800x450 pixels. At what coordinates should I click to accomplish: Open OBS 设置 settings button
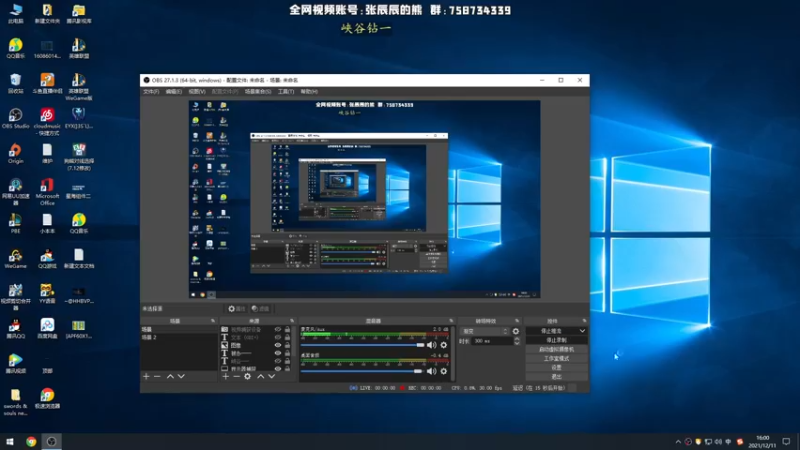pyautogui.click(x=556, y=368)
